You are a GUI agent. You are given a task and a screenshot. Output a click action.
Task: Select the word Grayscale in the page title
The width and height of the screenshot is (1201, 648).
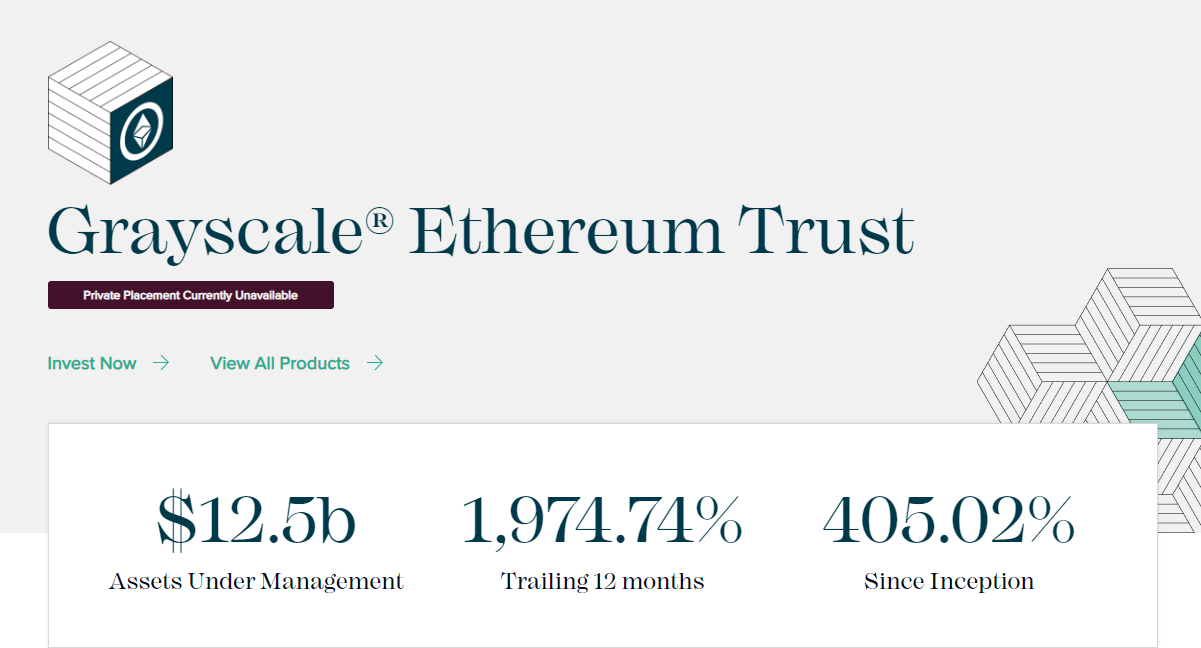point(205,232)
